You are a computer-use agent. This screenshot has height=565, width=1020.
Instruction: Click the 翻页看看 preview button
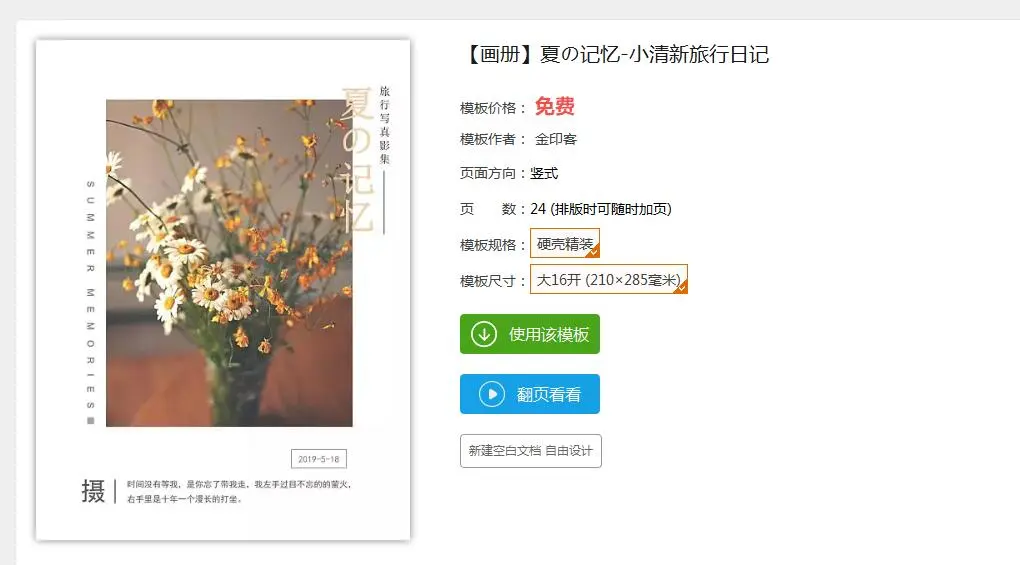click(530, 394)
